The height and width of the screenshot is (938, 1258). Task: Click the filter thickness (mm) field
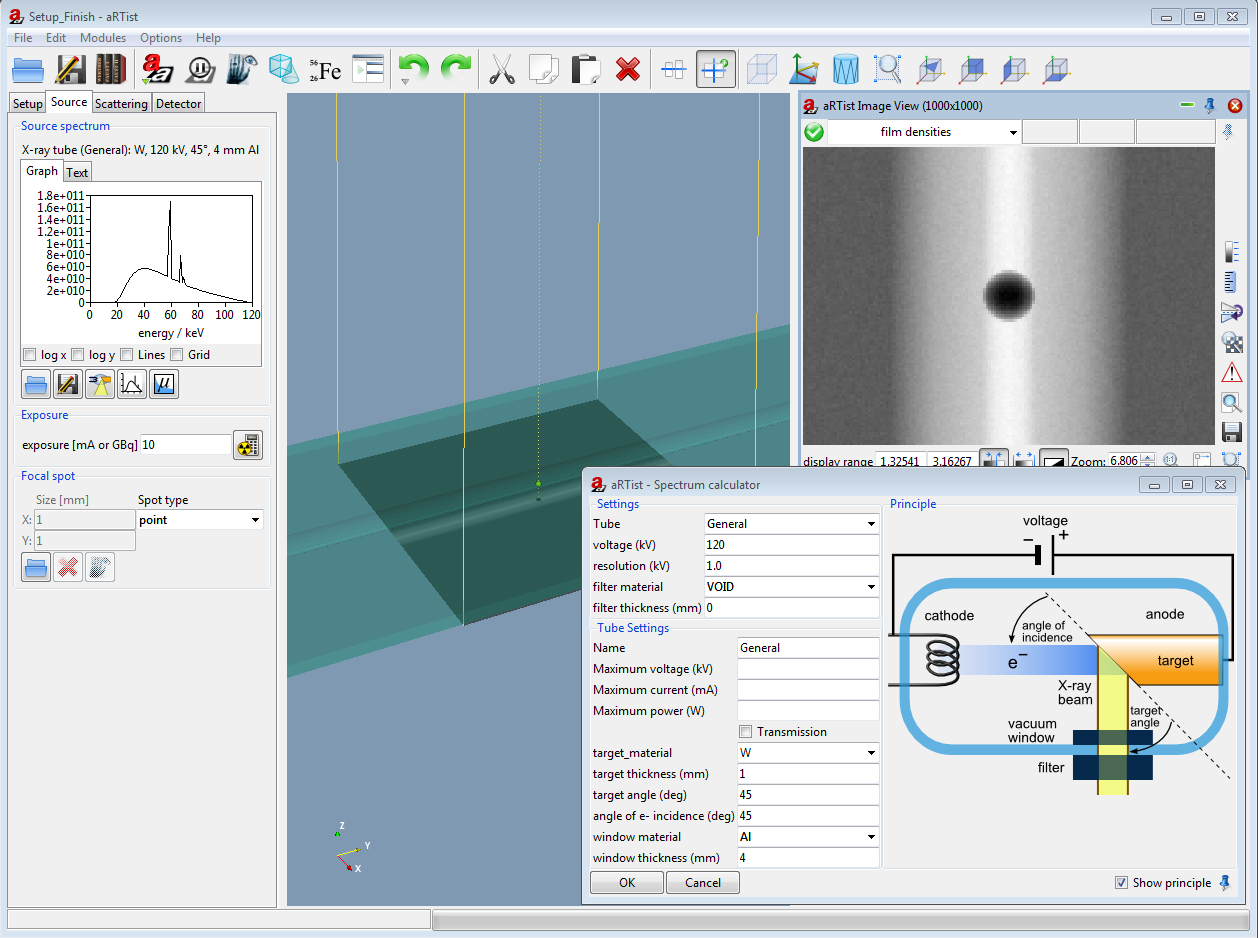[x=792, y=608]
